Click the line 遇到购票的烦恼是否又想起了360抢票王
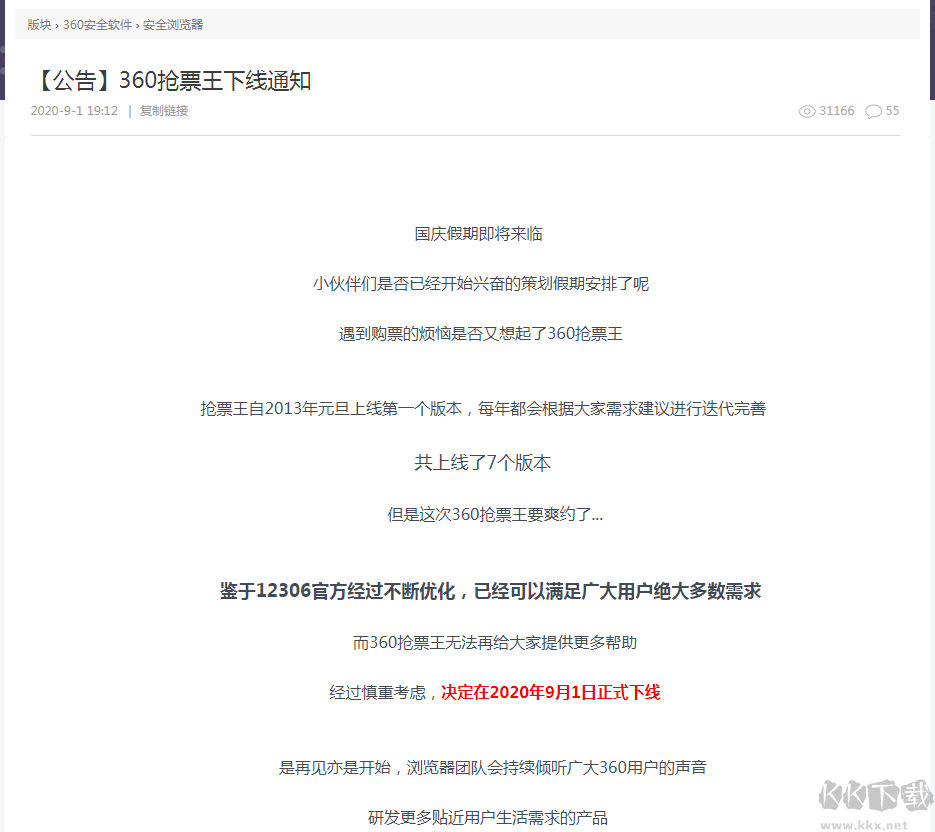935x832 pixels. (x=481, y=333)
